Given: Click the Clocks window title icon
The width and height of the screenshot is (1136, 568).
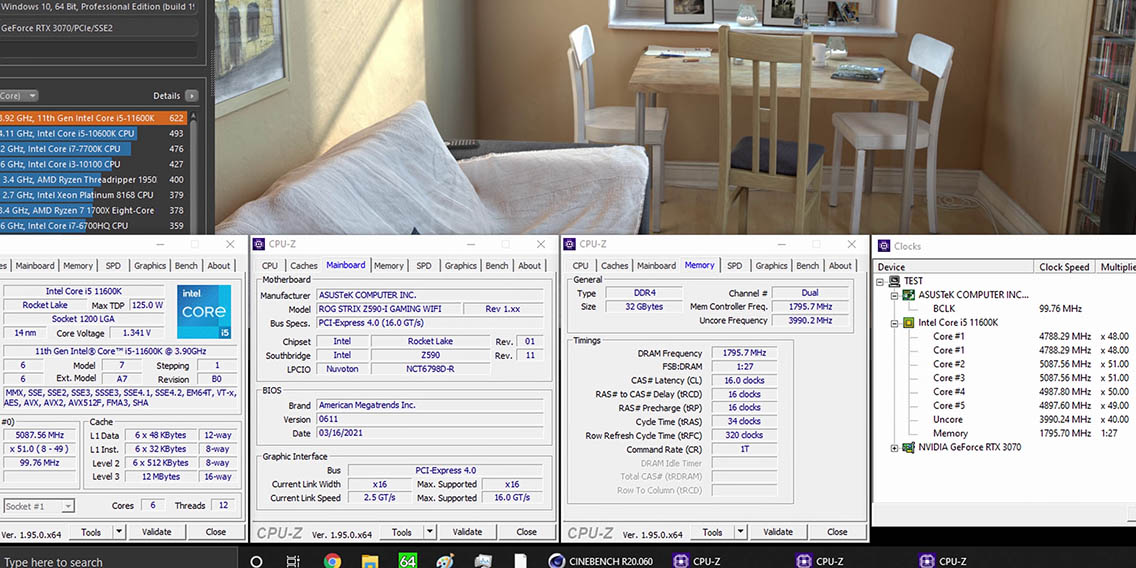Looking at the screenshot, I should point(884,246).
